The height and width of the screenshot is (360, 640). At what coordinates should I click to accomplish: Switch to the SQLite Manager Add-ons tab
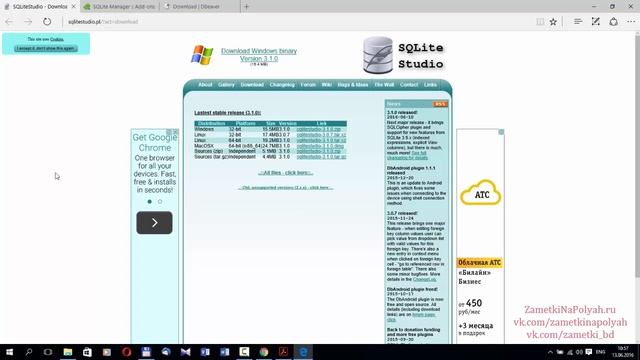coord(120,7)
